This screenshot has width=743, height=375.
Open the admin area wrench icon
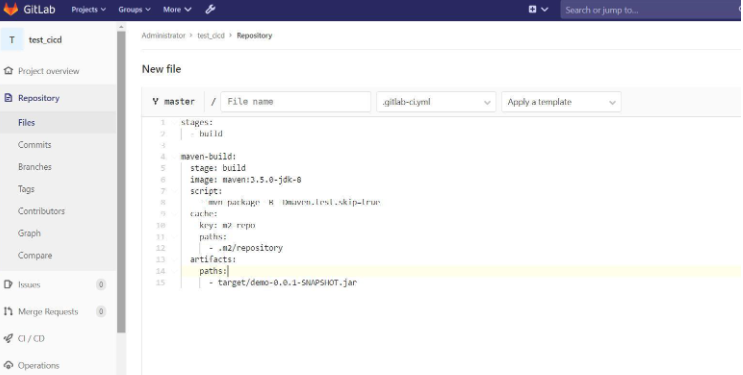(210, 9)
